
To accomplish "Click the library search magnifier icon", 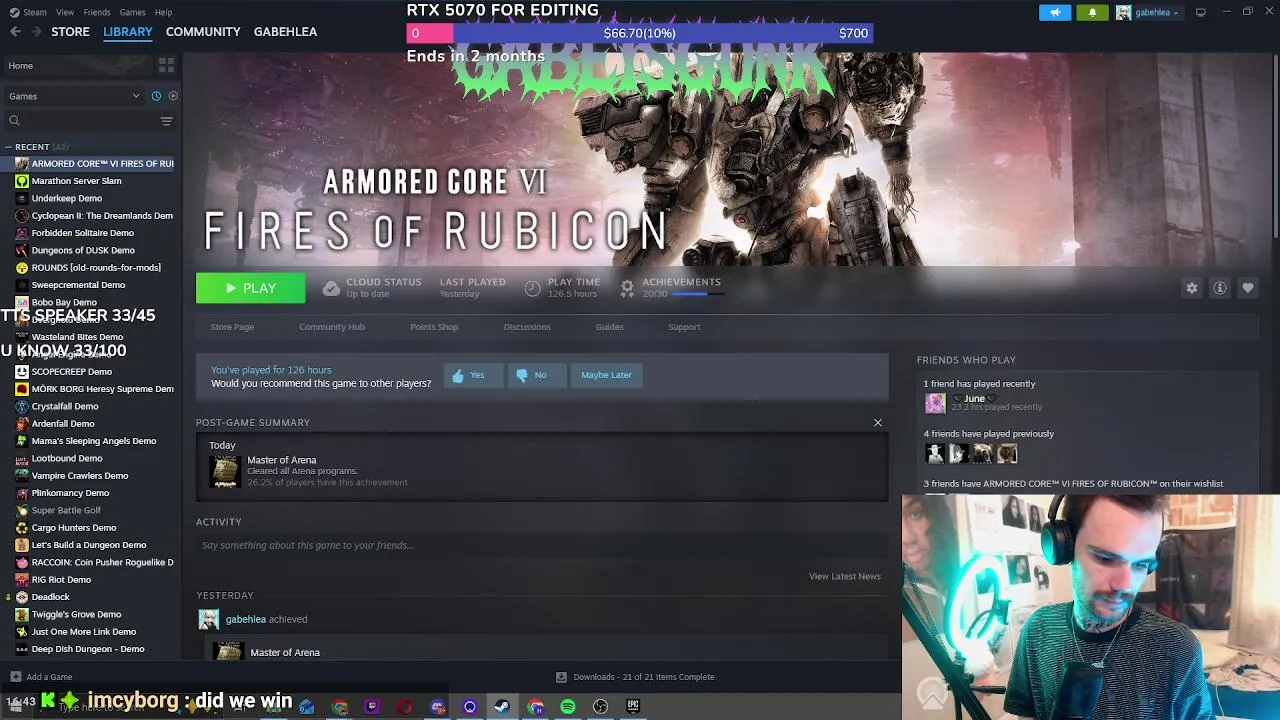I will (14, 121).
